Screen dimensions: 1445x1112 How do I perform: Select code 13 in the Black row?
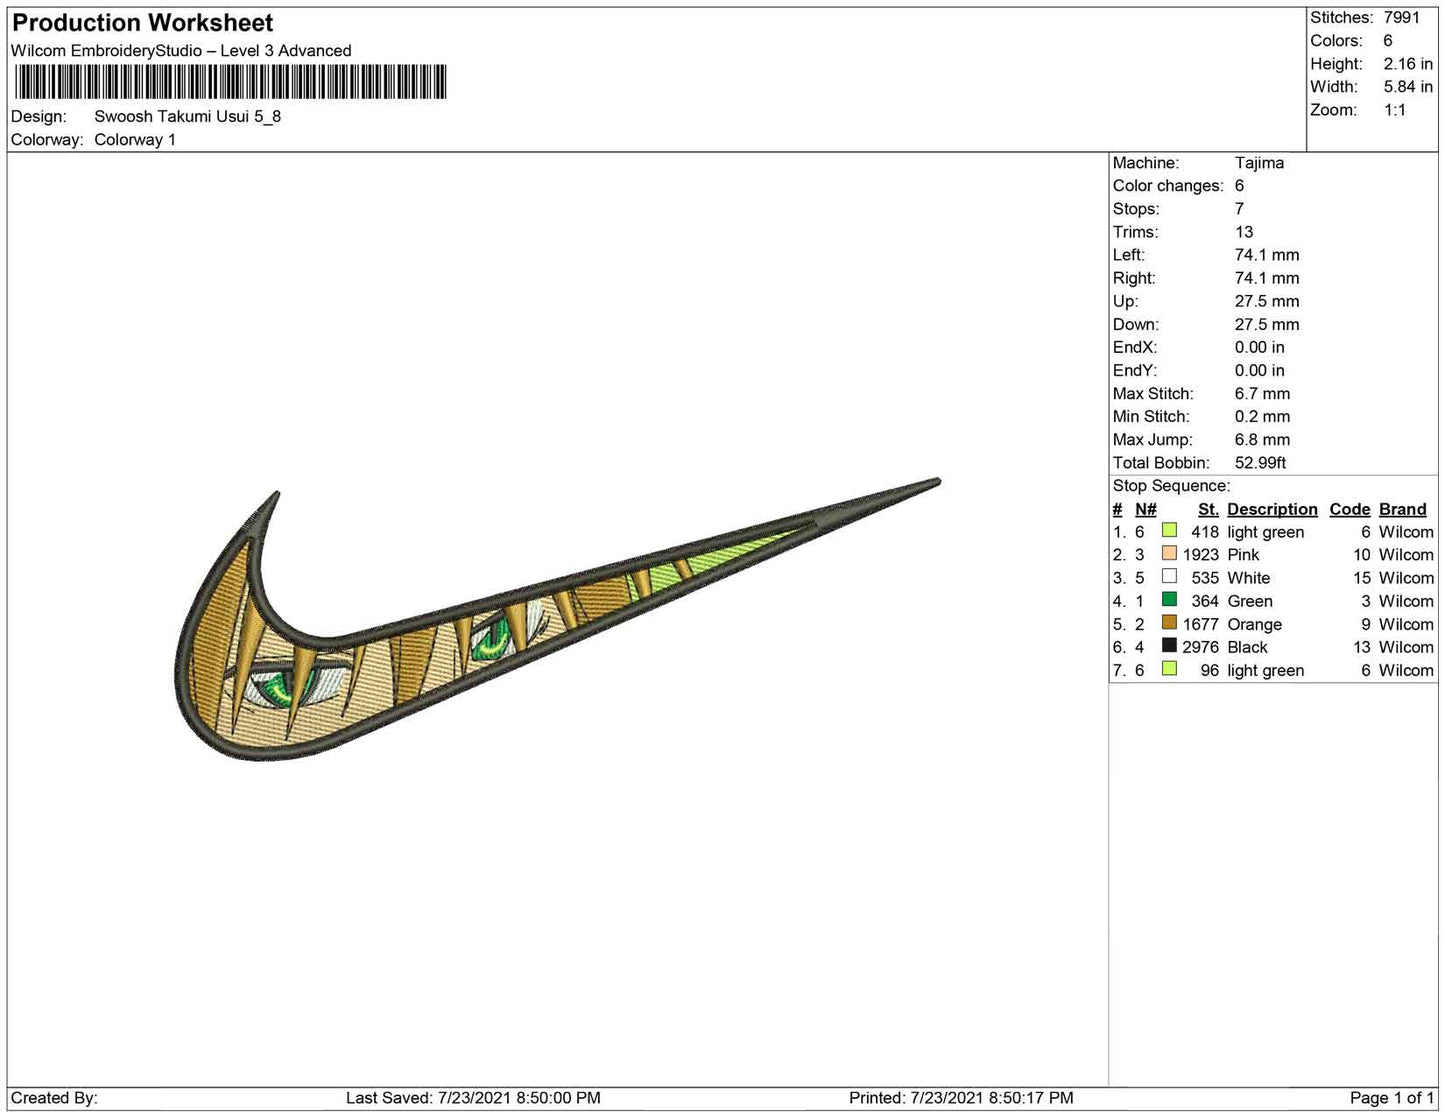pyautogui.click(x=1362, y=647)
